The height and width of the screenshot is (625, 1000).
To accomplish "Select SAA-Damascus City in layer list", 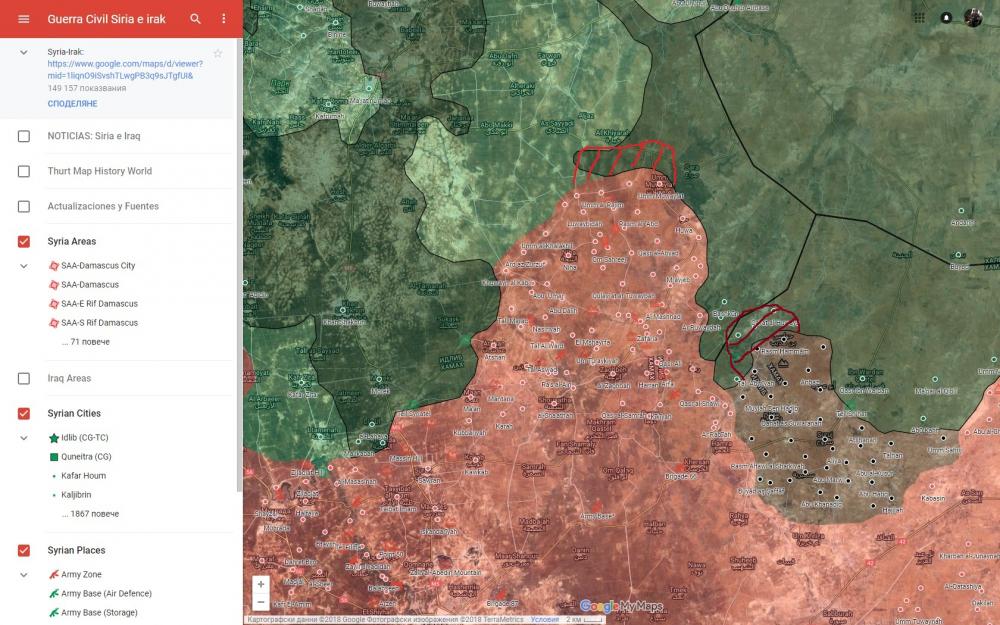I will [x=97, y=266].
